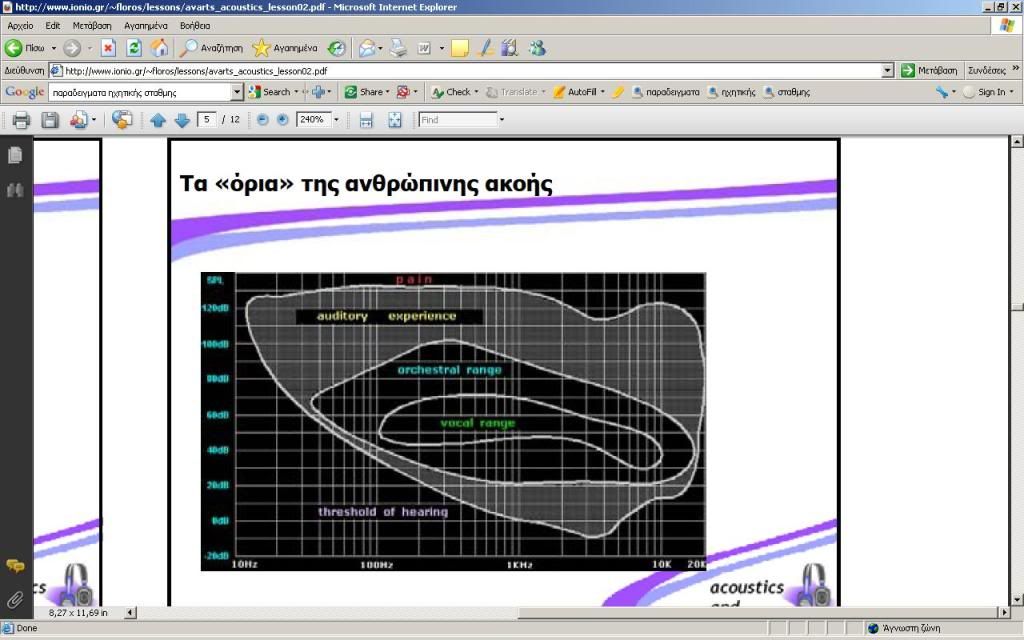The height and width of the screenshot is (640, 1024).
Task: Click the page number field
Action: click(207, 120)
